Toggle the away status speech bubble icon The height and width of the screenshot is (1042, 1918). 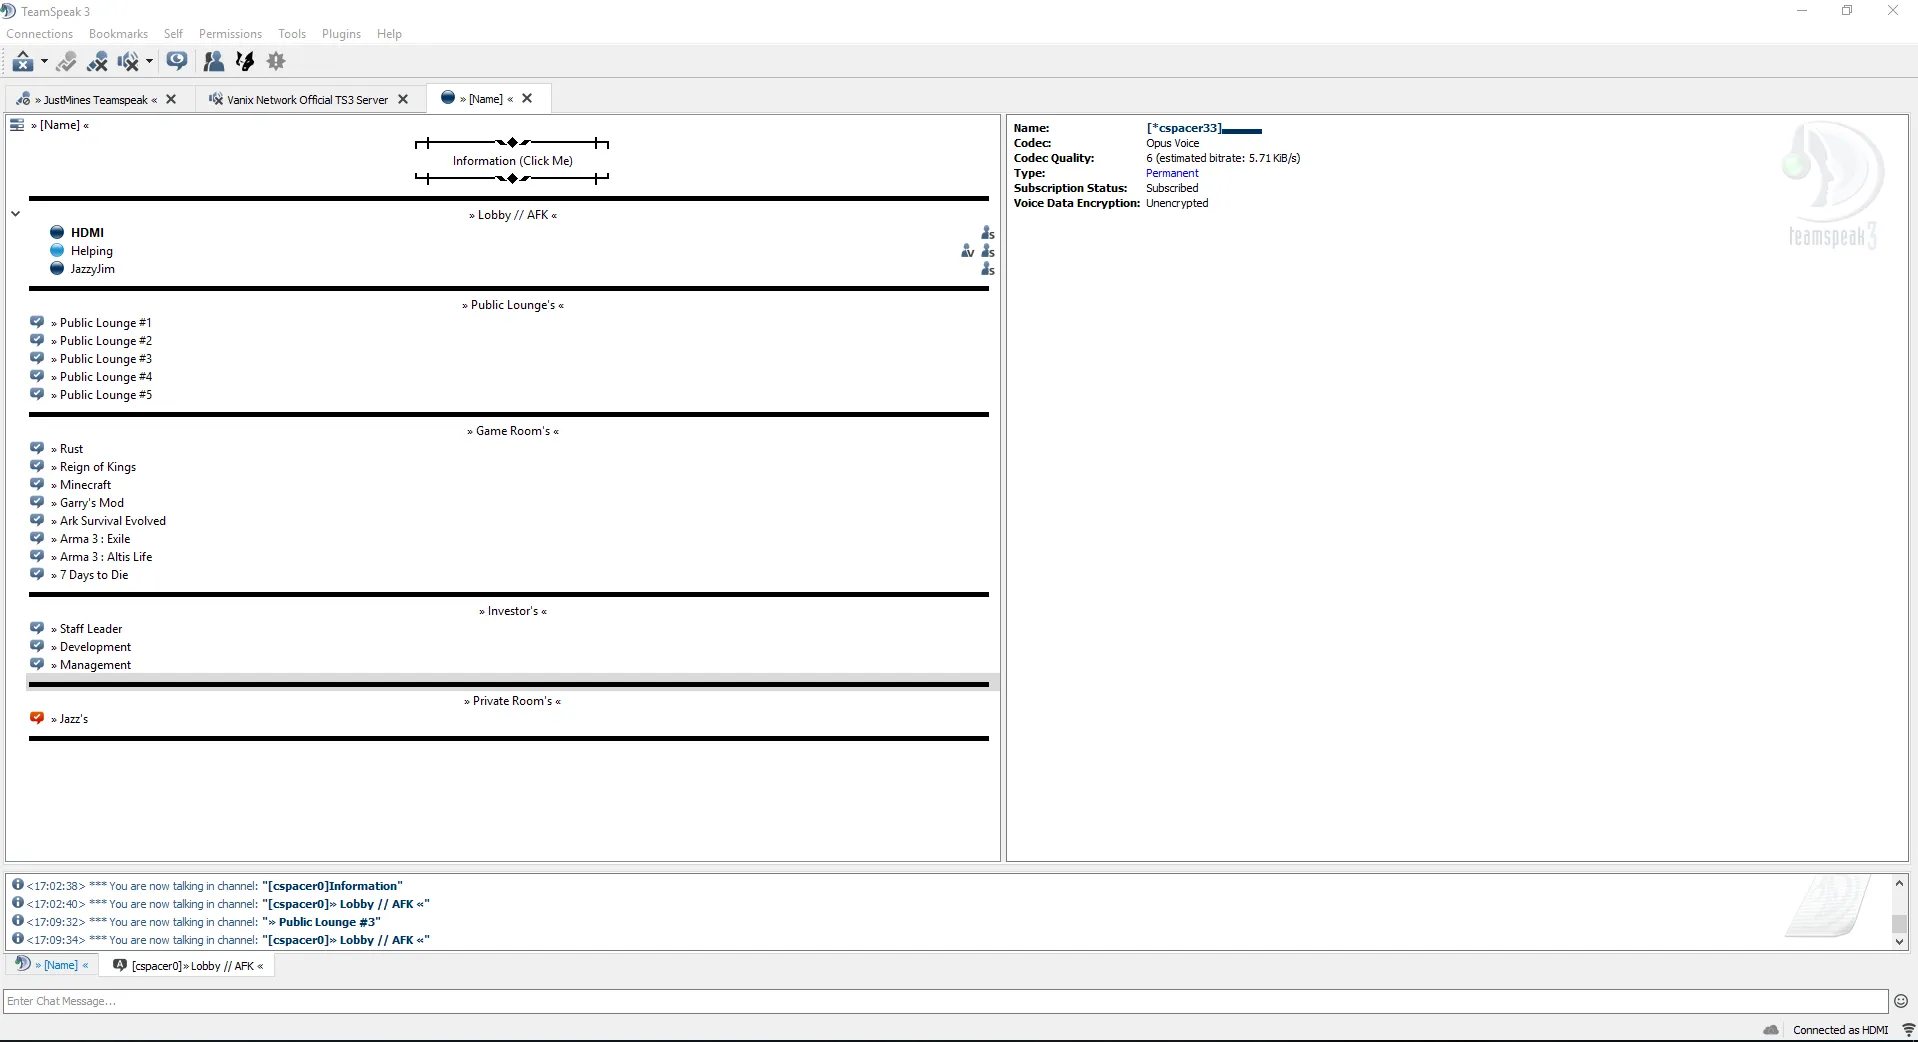pyautogui.click(x=177, y=62)
